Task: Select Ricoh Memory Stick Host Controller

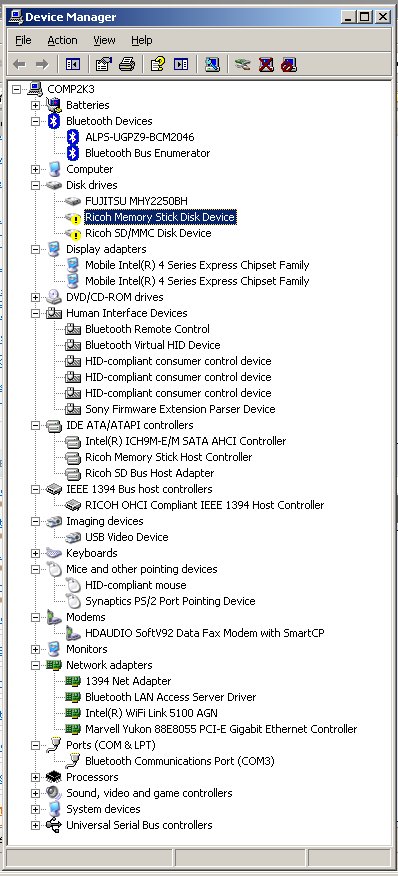Action: click(x=168, y=458)
